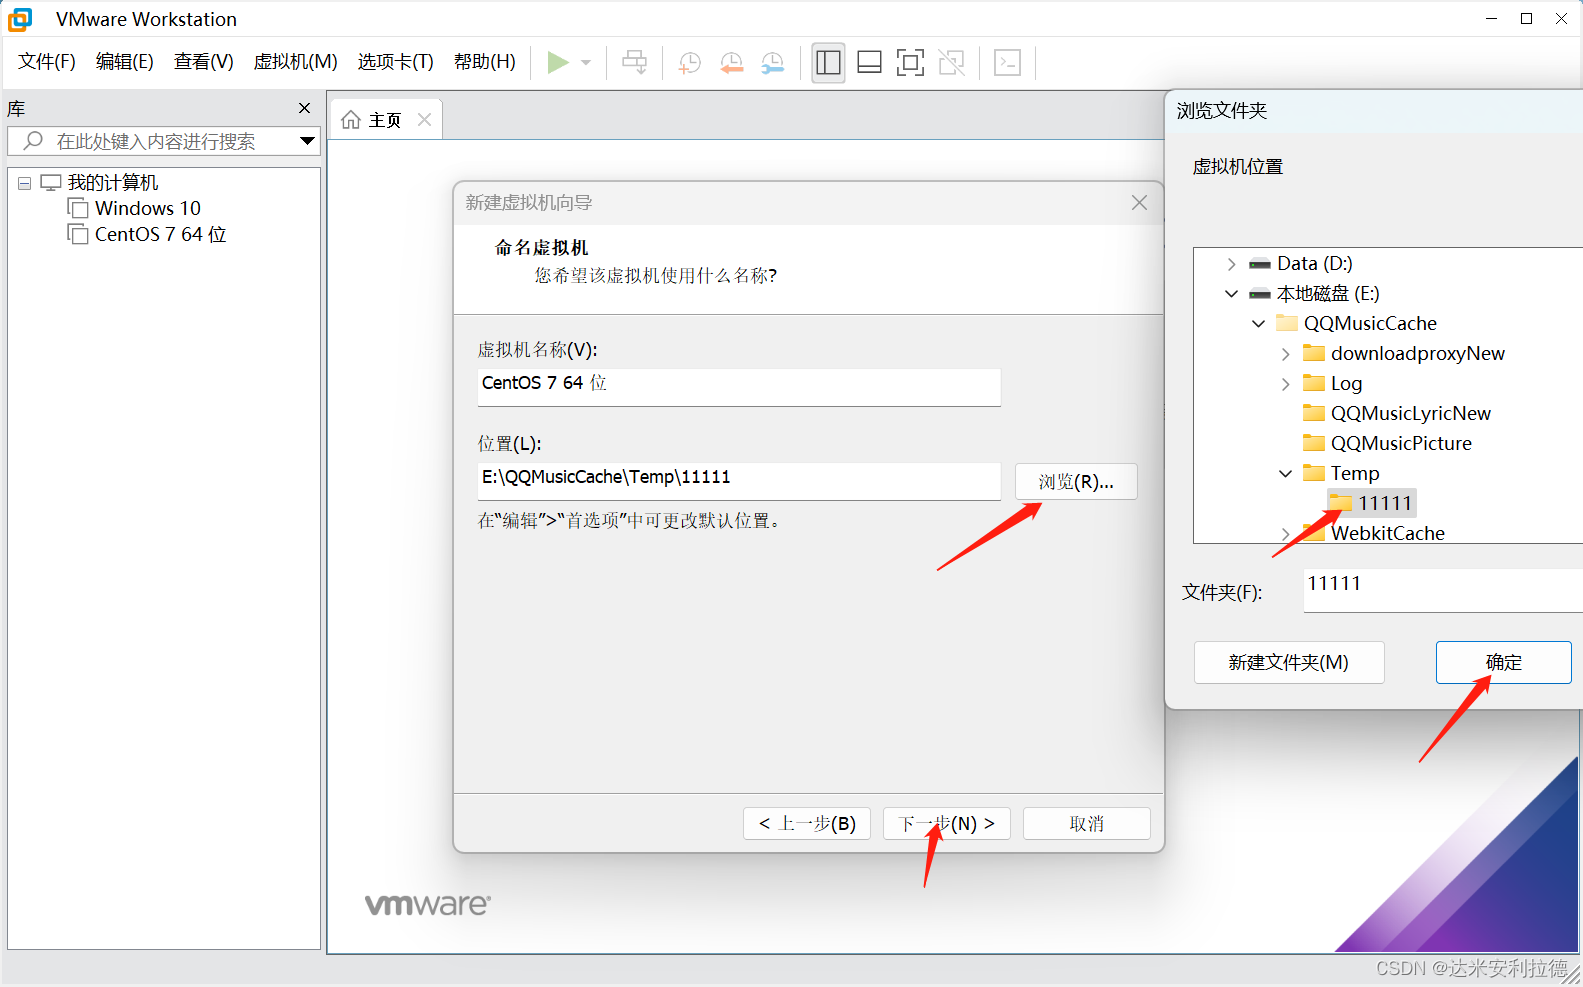This screenshot has height=987, width=1583.
Task: Collapse the 本地磁盘 (E:) node
Action: click(1232, 294)
